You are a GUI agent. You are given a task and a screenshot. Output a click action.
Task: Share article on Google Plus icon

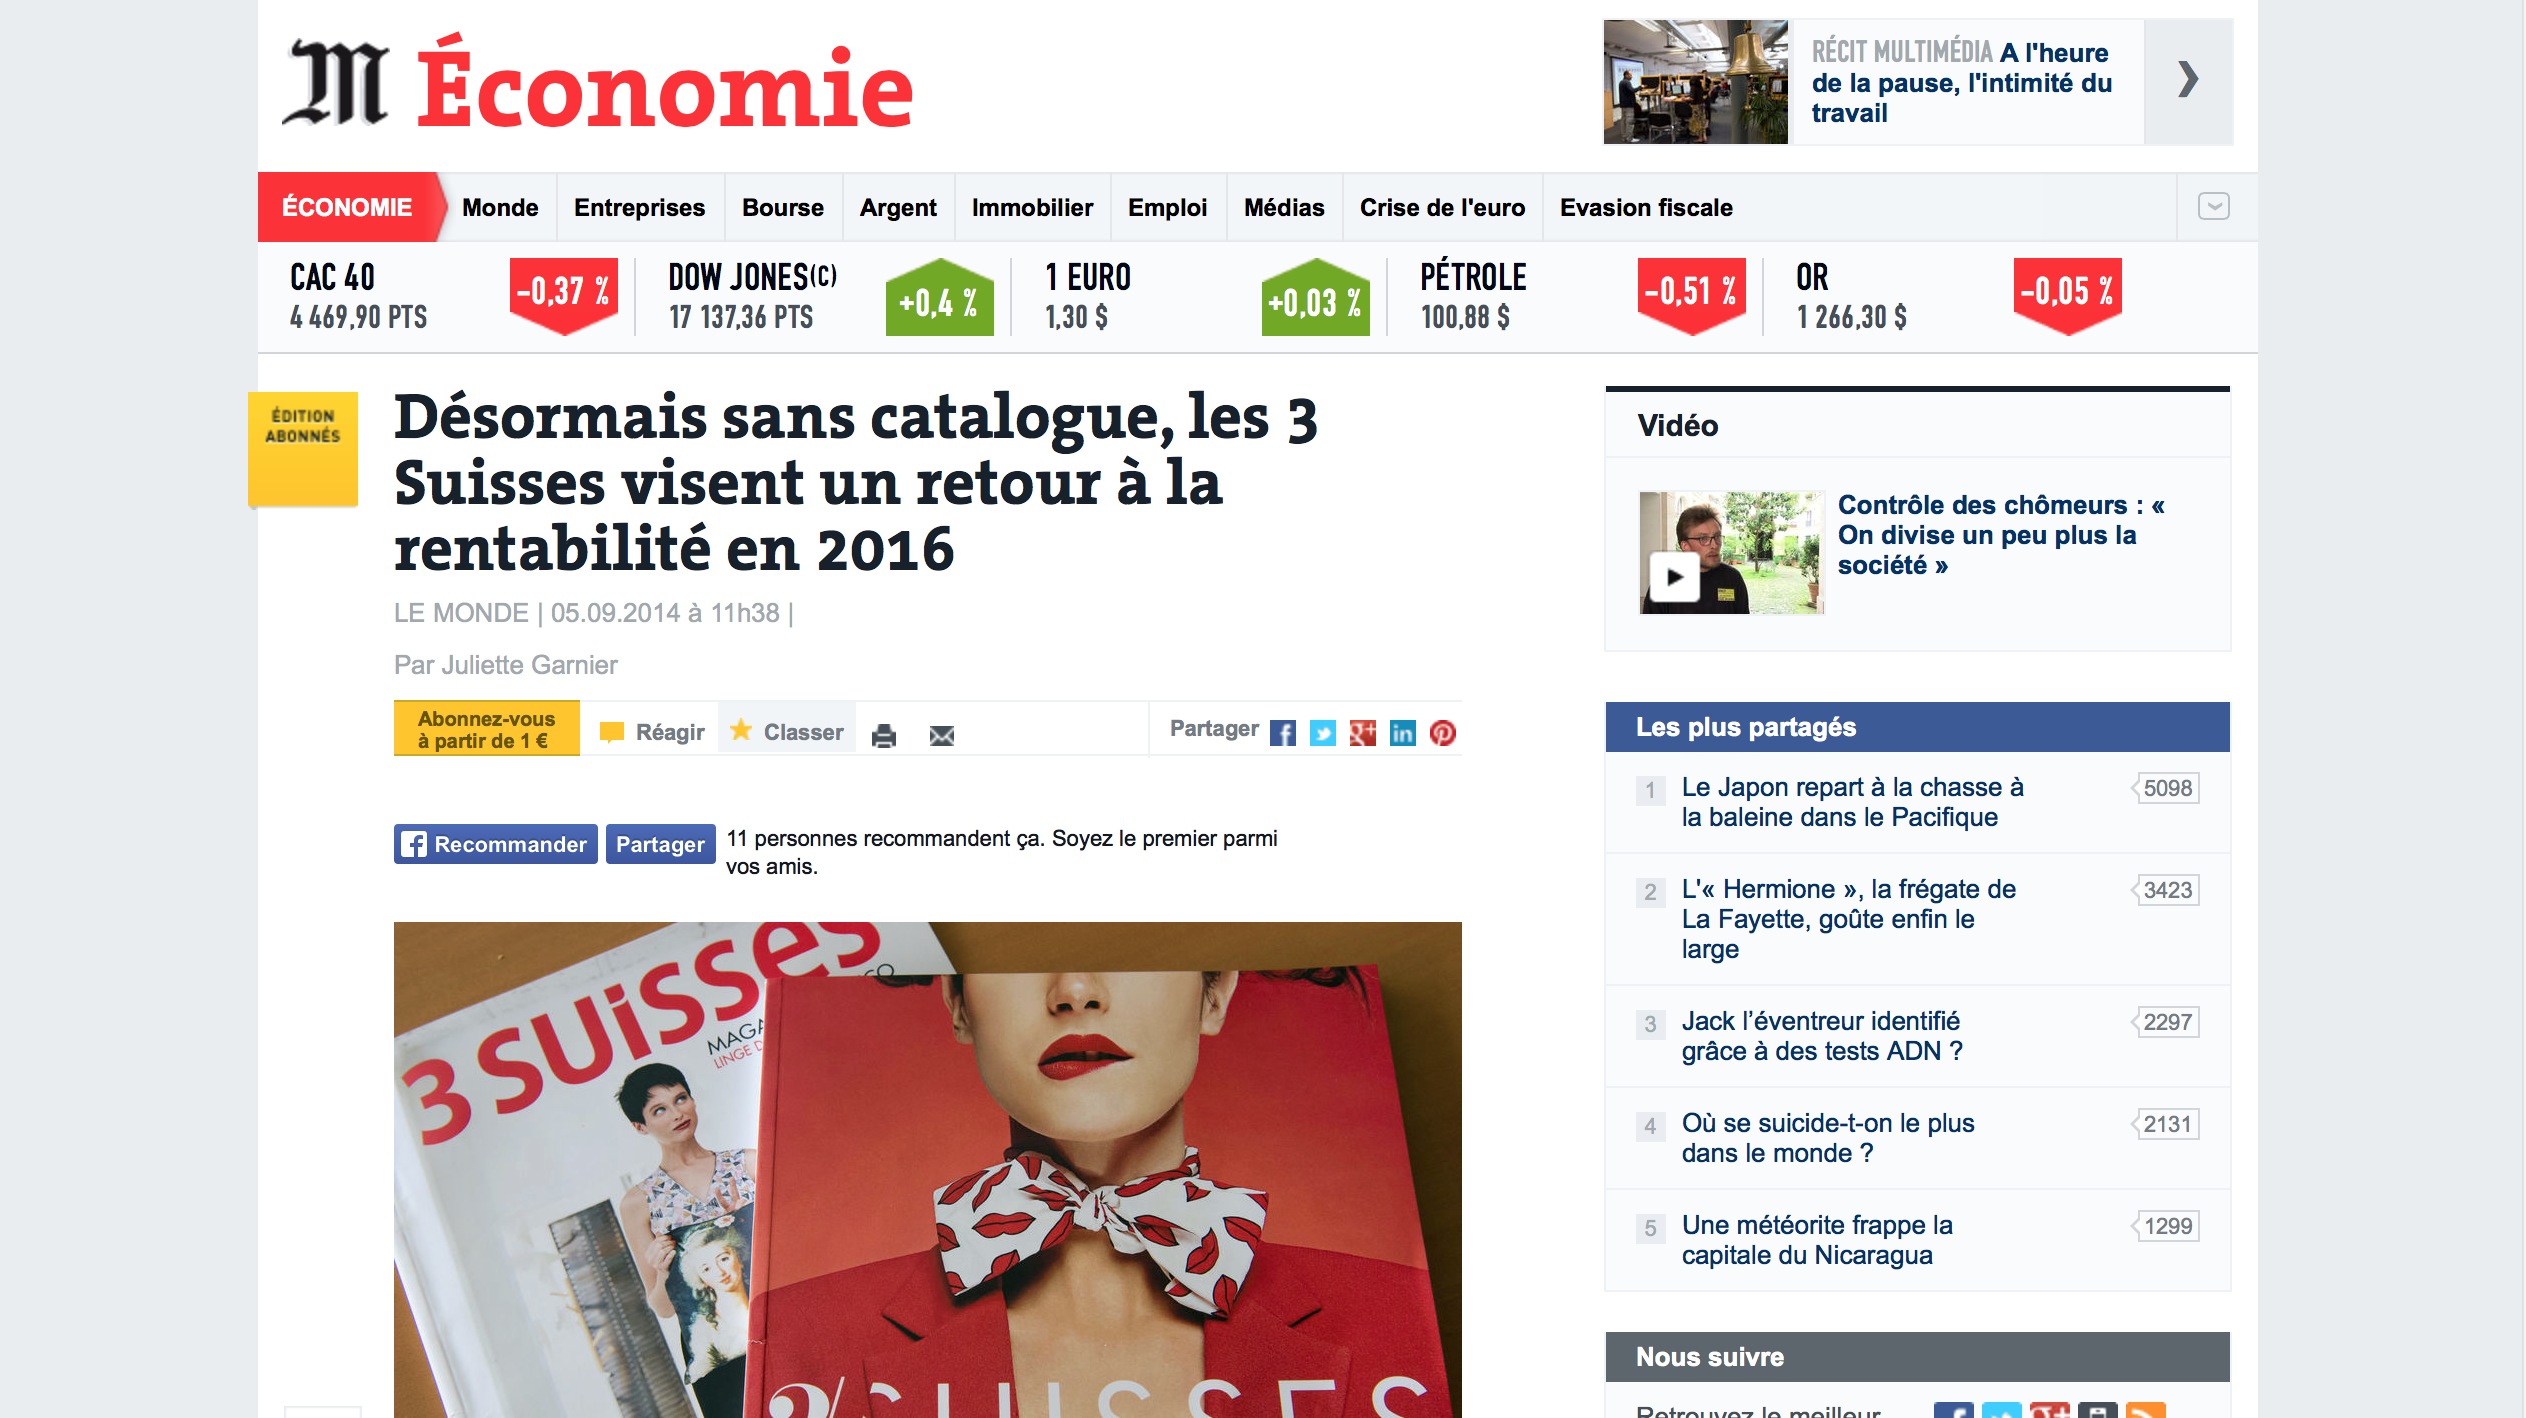pos(1363,733)
